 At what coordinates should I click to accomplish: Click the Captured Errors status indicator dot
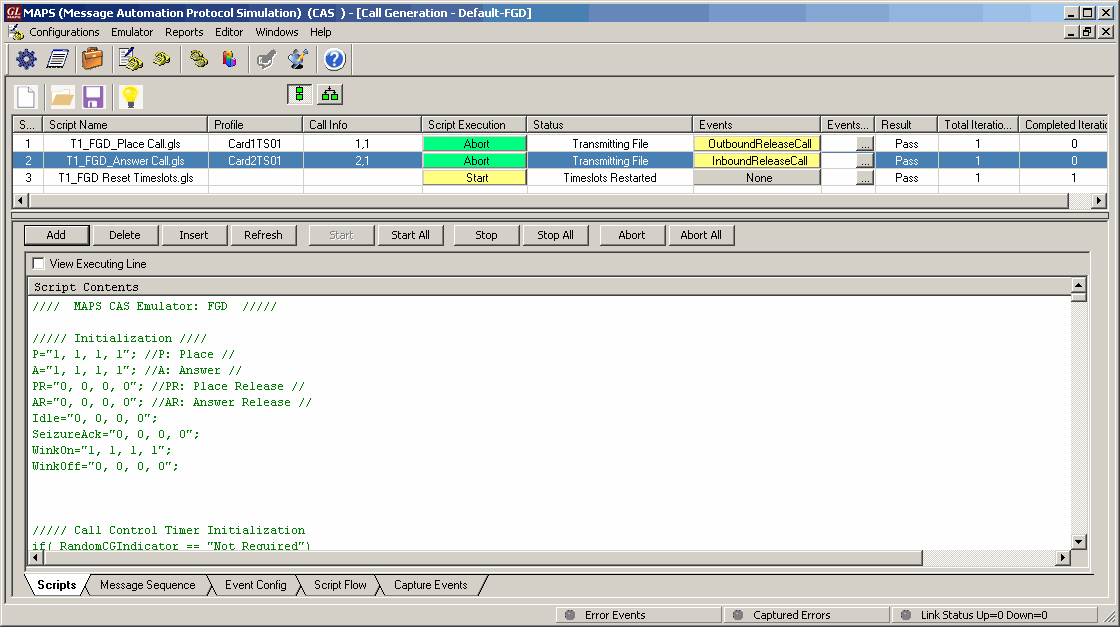point(738,615)
